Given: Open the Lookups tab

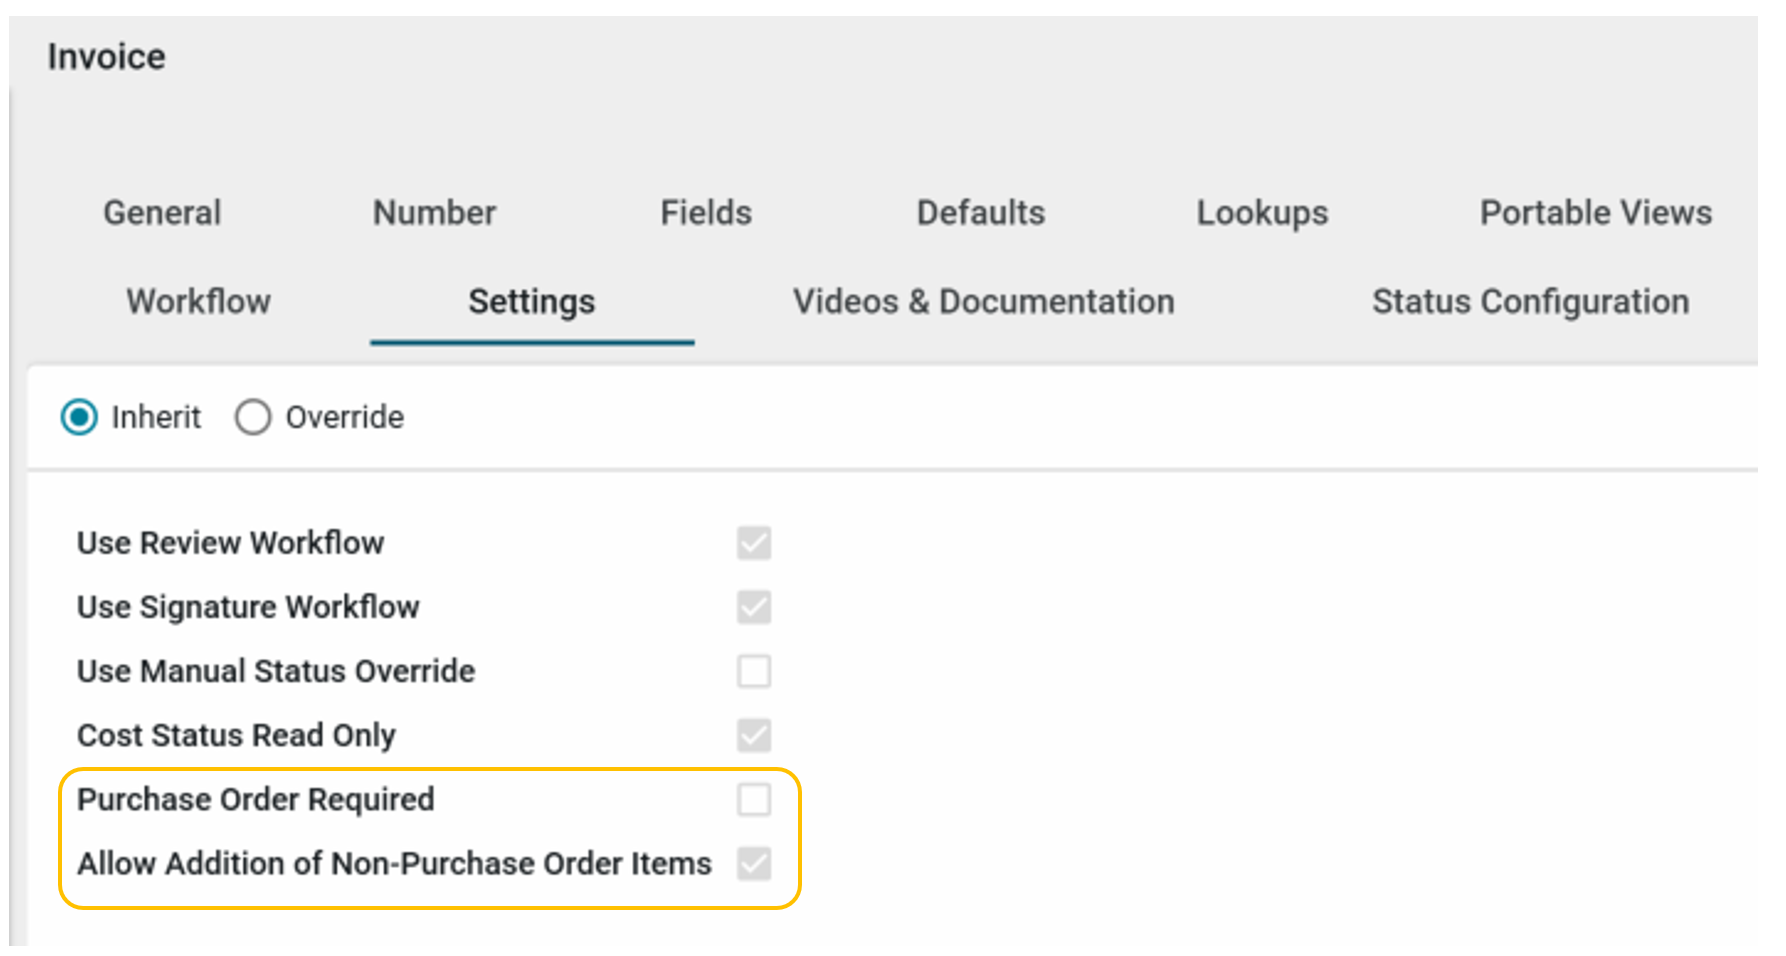Looking at the screenshot, I should (x=1262, y=213).
